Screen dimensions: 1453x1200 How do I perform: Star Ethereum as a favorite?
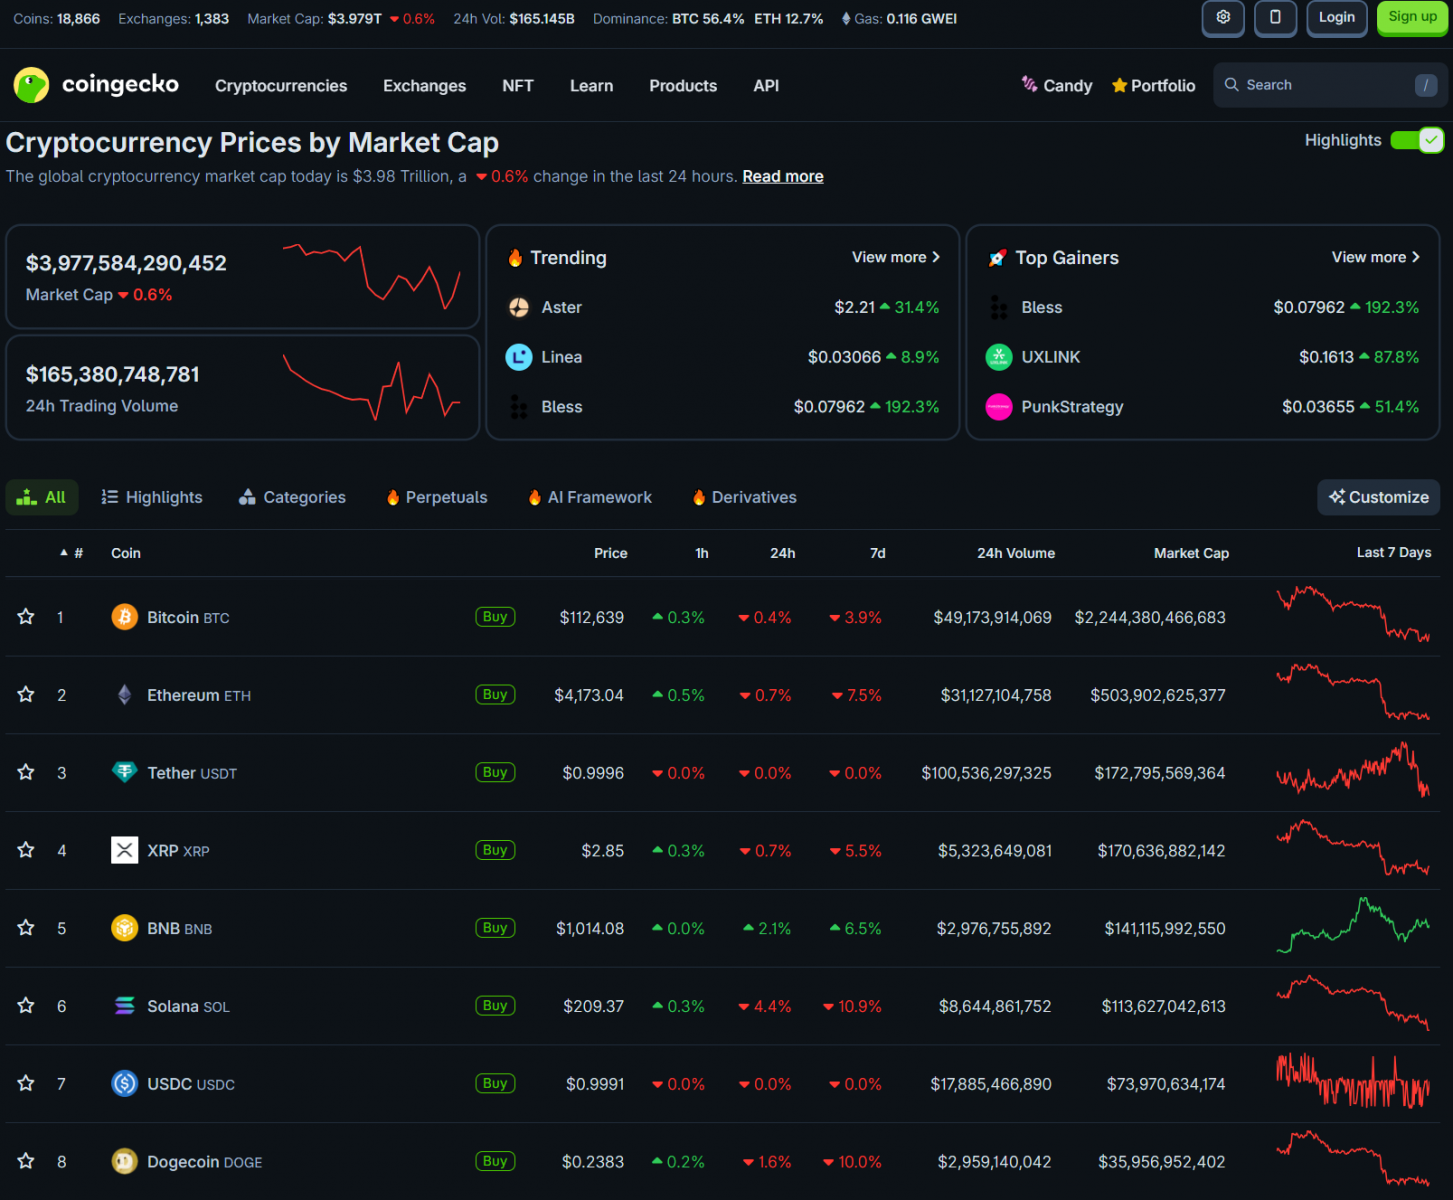25,694
